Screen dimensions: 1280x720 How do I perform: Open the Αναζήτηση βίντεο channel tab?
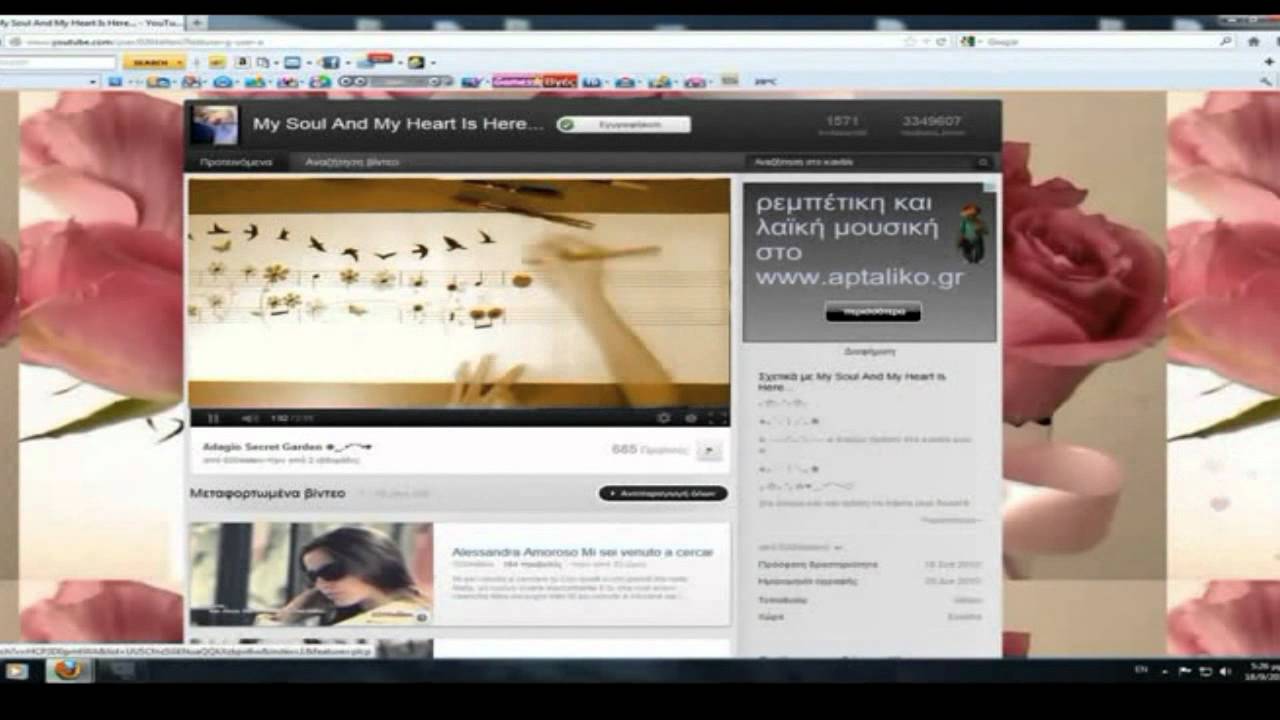coord(352,162)
